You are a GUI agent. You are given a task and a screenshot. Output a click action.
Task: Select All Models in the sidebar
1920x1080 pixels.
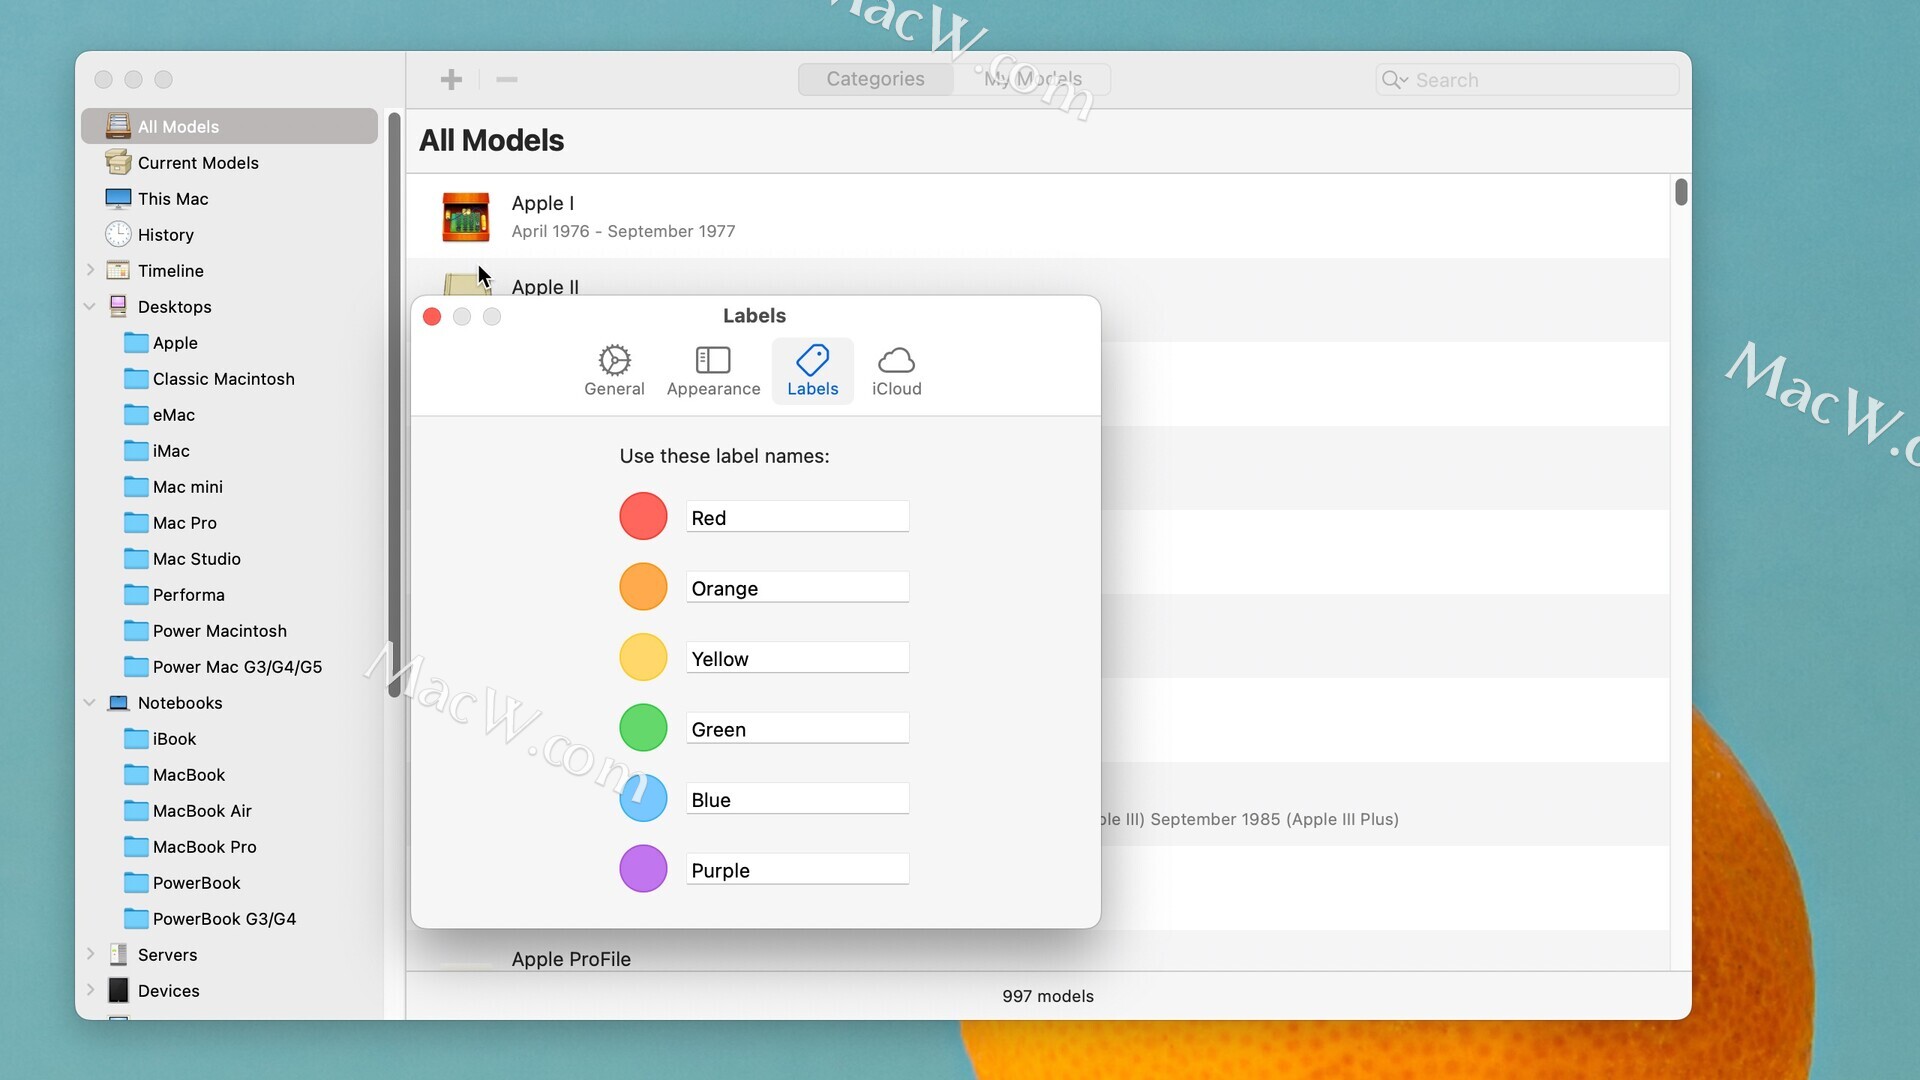[x=230, y=126]
